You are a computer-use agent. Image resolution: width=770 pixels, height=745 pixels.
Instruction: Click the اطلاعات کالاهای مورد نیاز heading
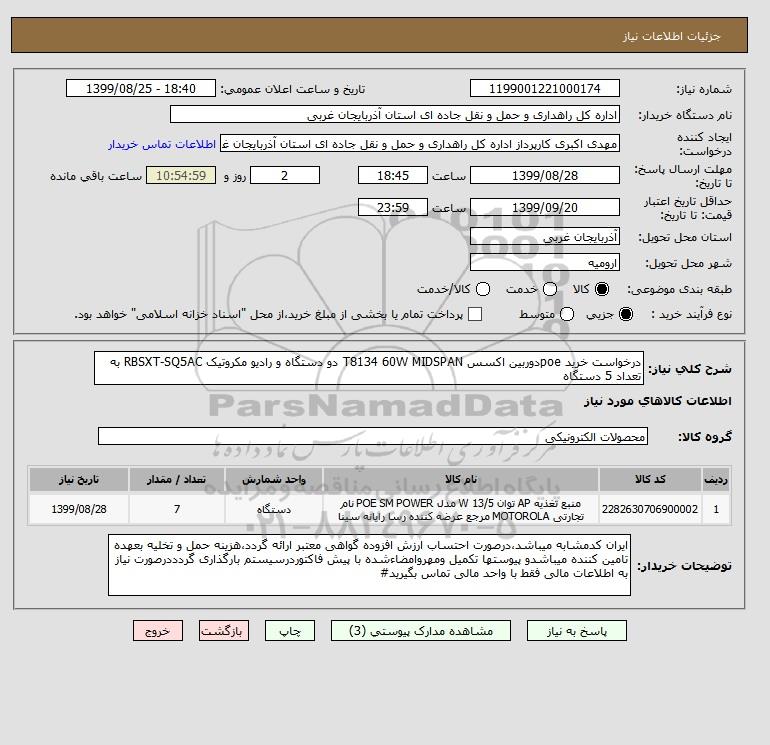[x=658, y=401]
